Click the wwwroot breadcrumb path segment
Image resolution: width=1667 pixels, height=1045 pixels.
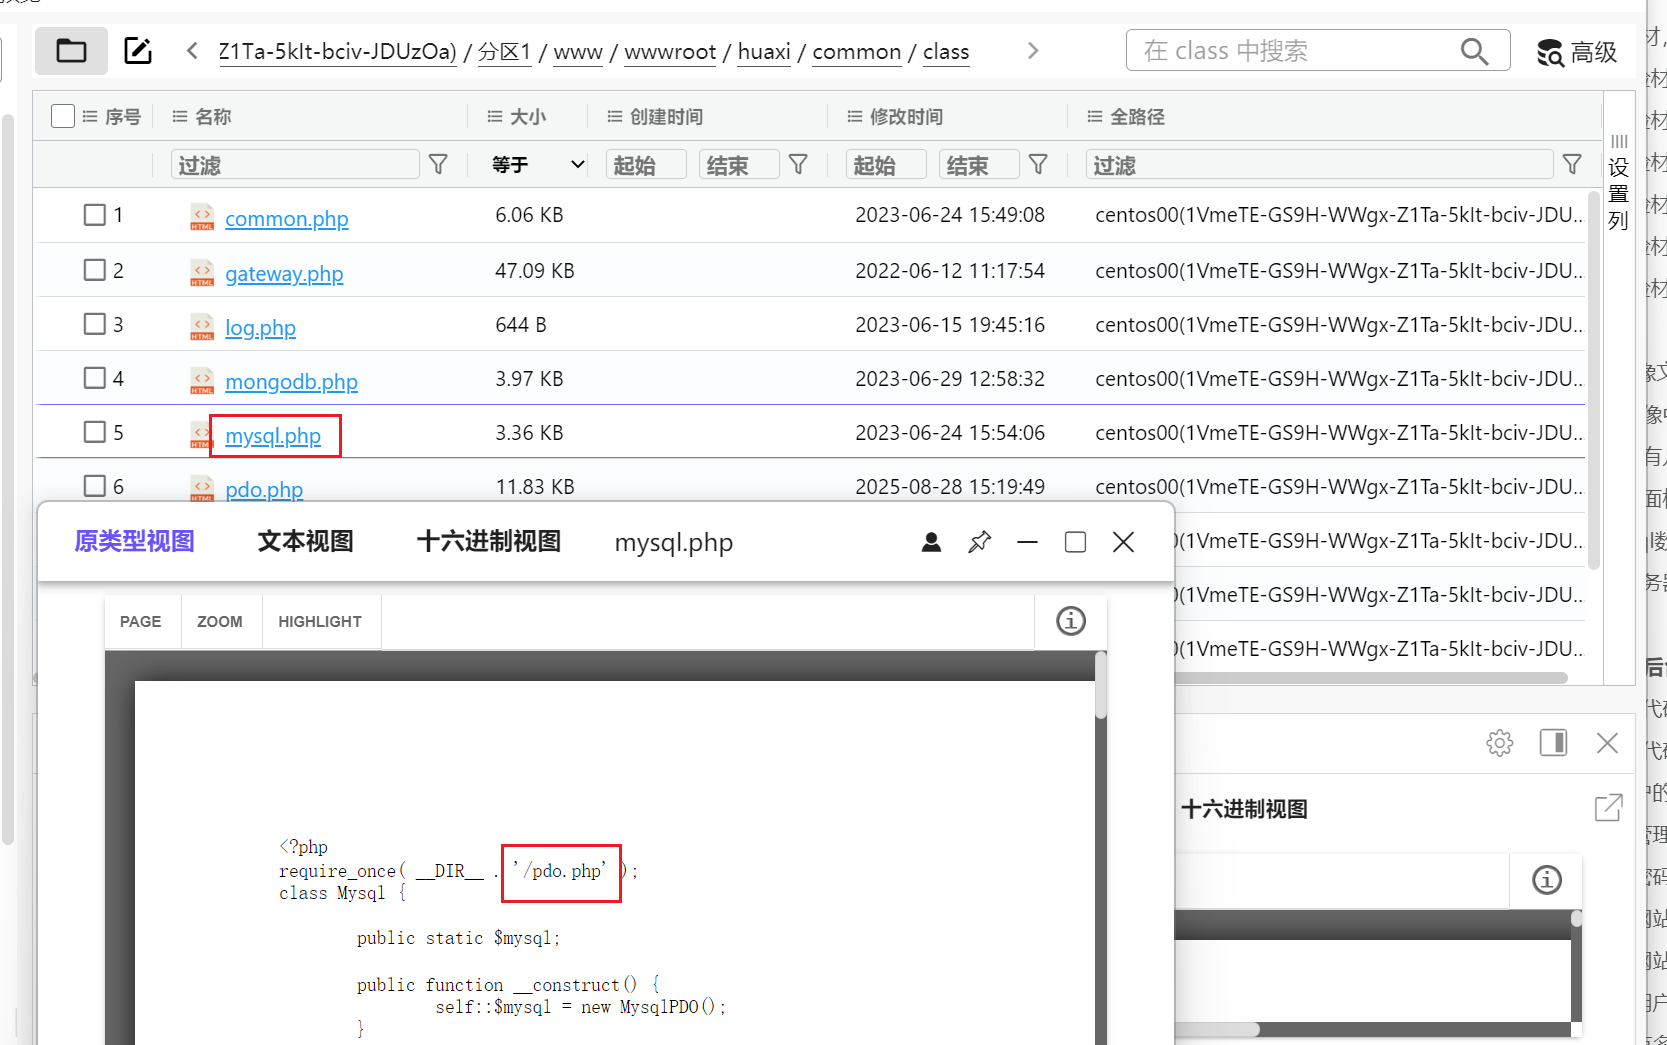[x=670, y=52]
